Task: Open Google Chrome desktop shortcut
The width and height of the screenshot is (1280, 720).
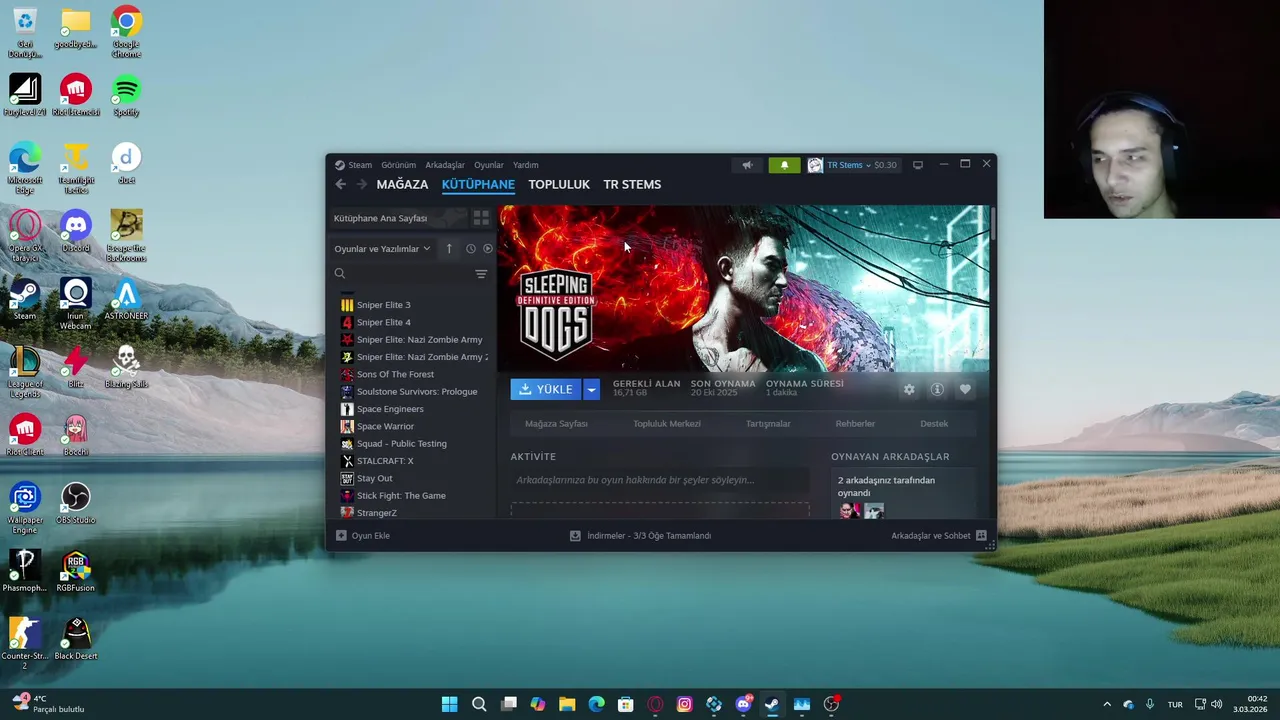Action: (x=126, y=33)
